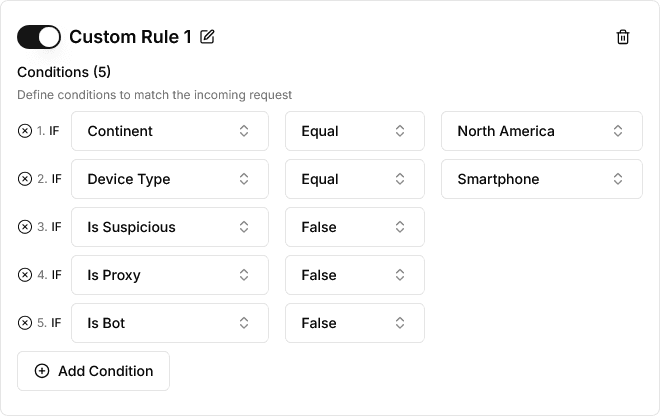Remove condition 3 with its X icon
The width and height of the screenshot is (660, 416).
25,227
